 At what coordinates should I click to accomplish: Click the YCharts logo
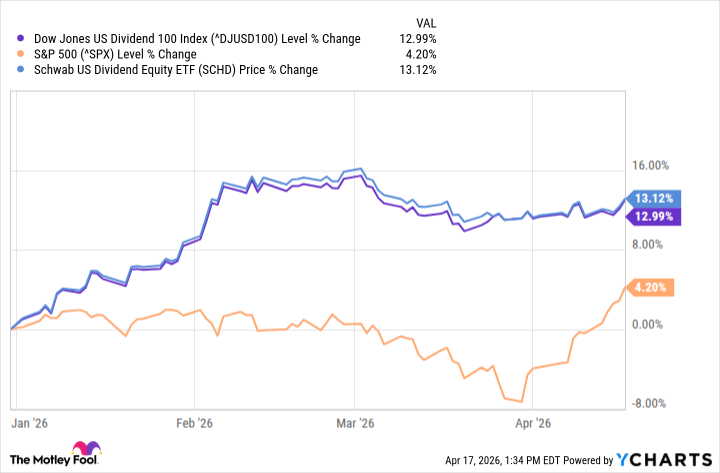666,458
